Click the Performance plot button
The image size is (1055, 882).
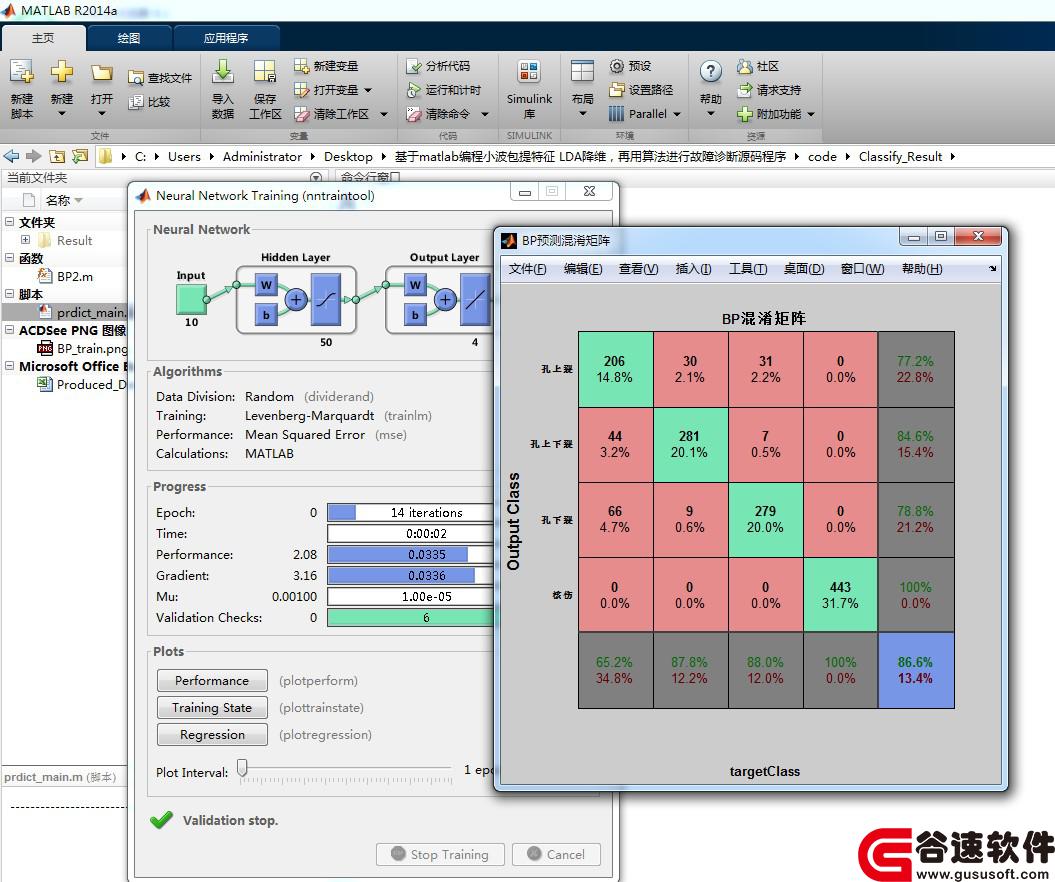tap(212, 680)
